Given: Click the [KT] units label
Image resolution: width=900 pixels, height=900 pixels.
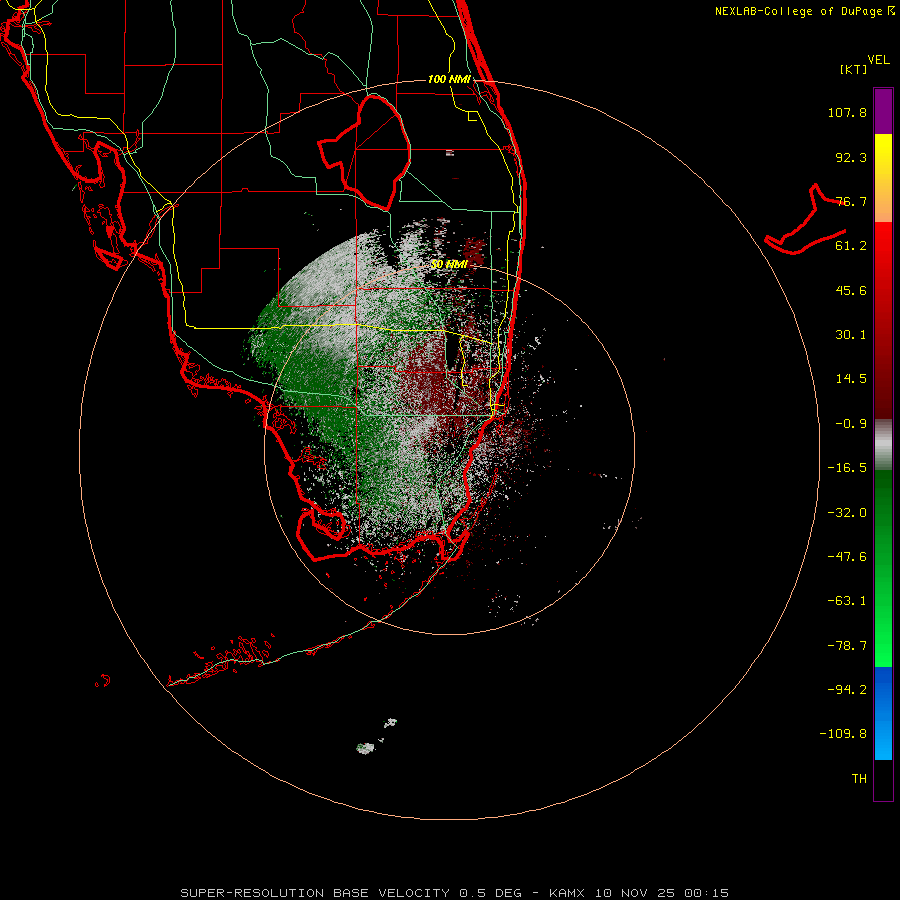Looking at the screenshot, I should 854,69.
